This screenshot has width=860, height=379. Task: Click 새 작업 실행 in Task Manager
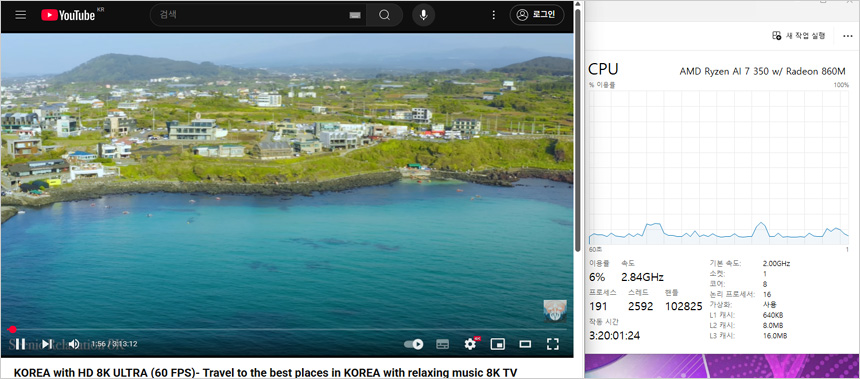tap(799, 36)
